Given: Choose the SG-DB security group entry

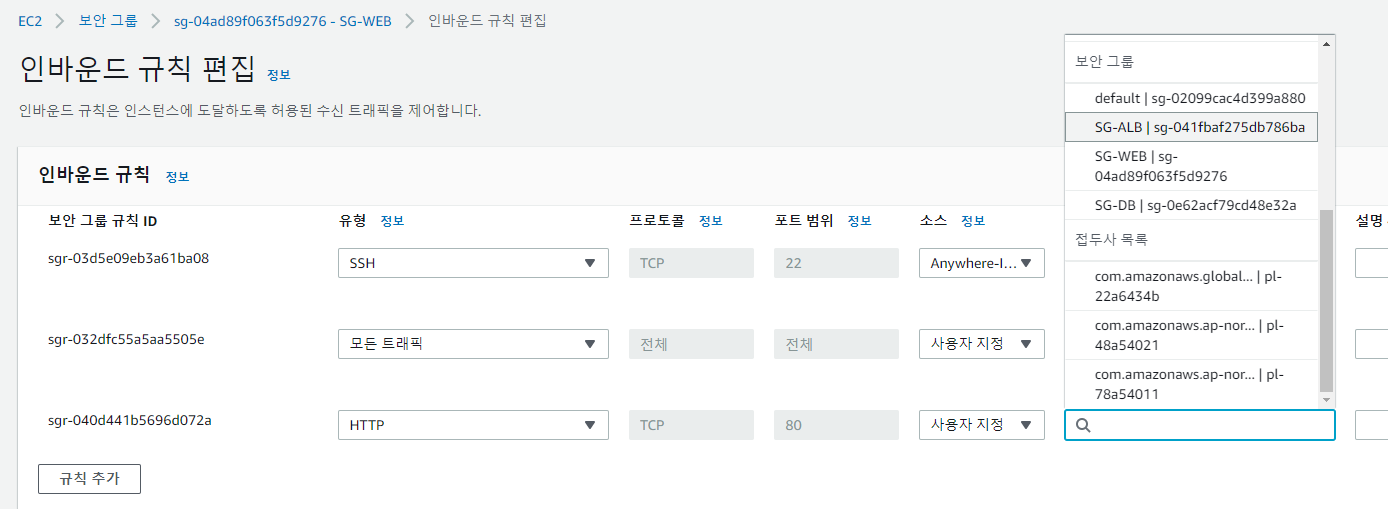Looking at the screenshot, I should tap(1192, 205).
